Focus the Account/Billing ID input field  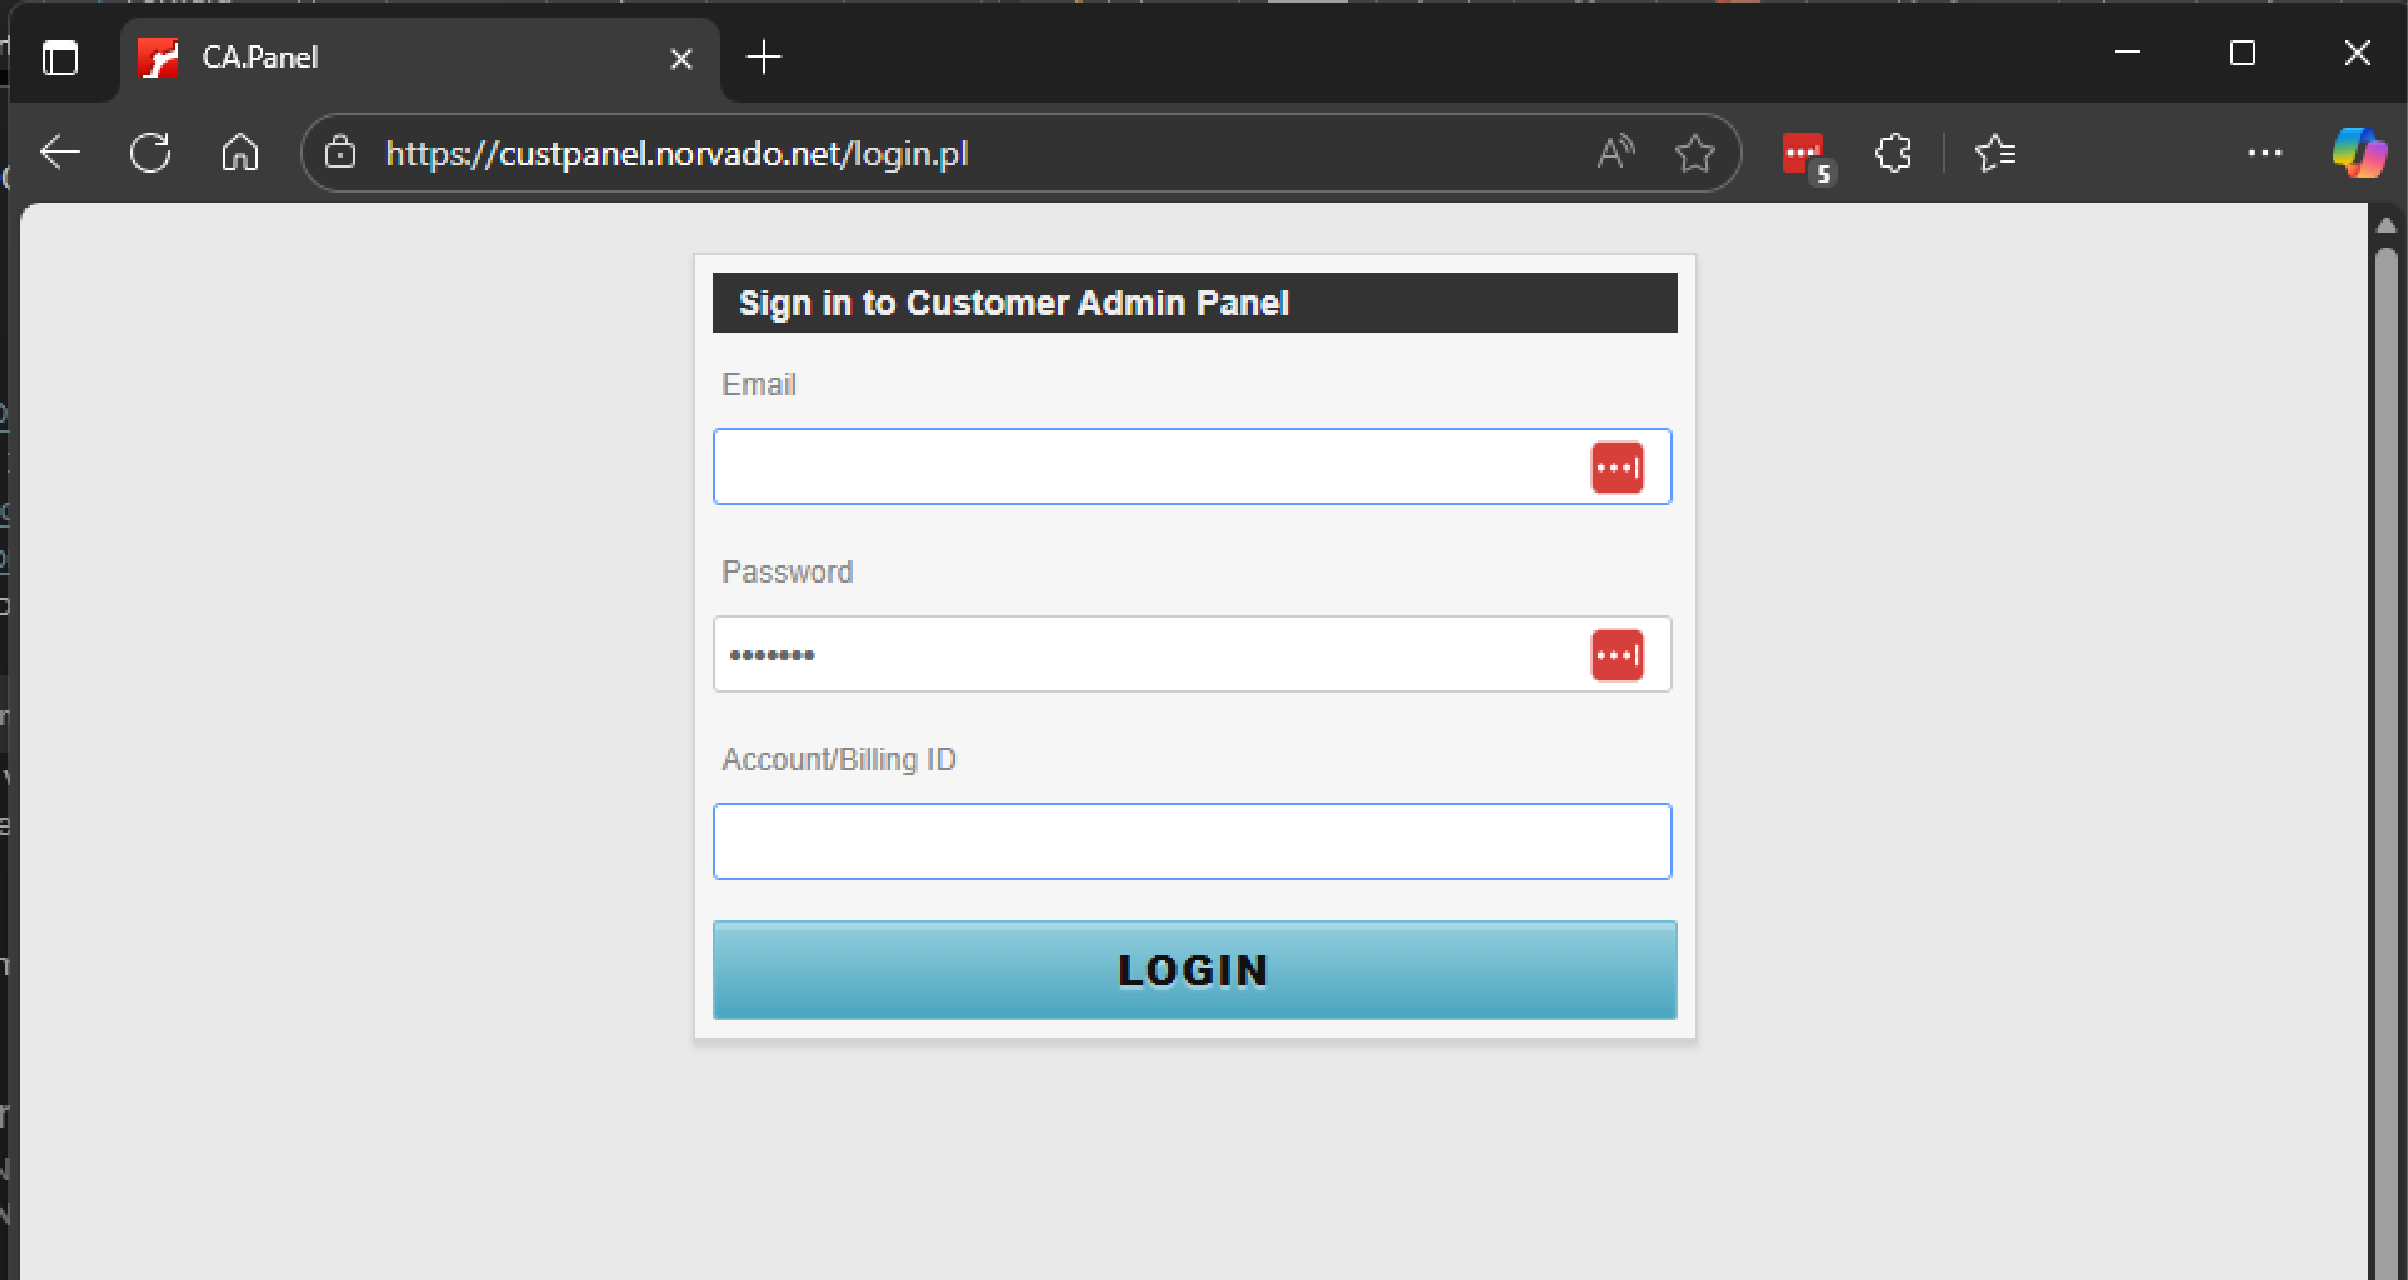[1191, 842]
